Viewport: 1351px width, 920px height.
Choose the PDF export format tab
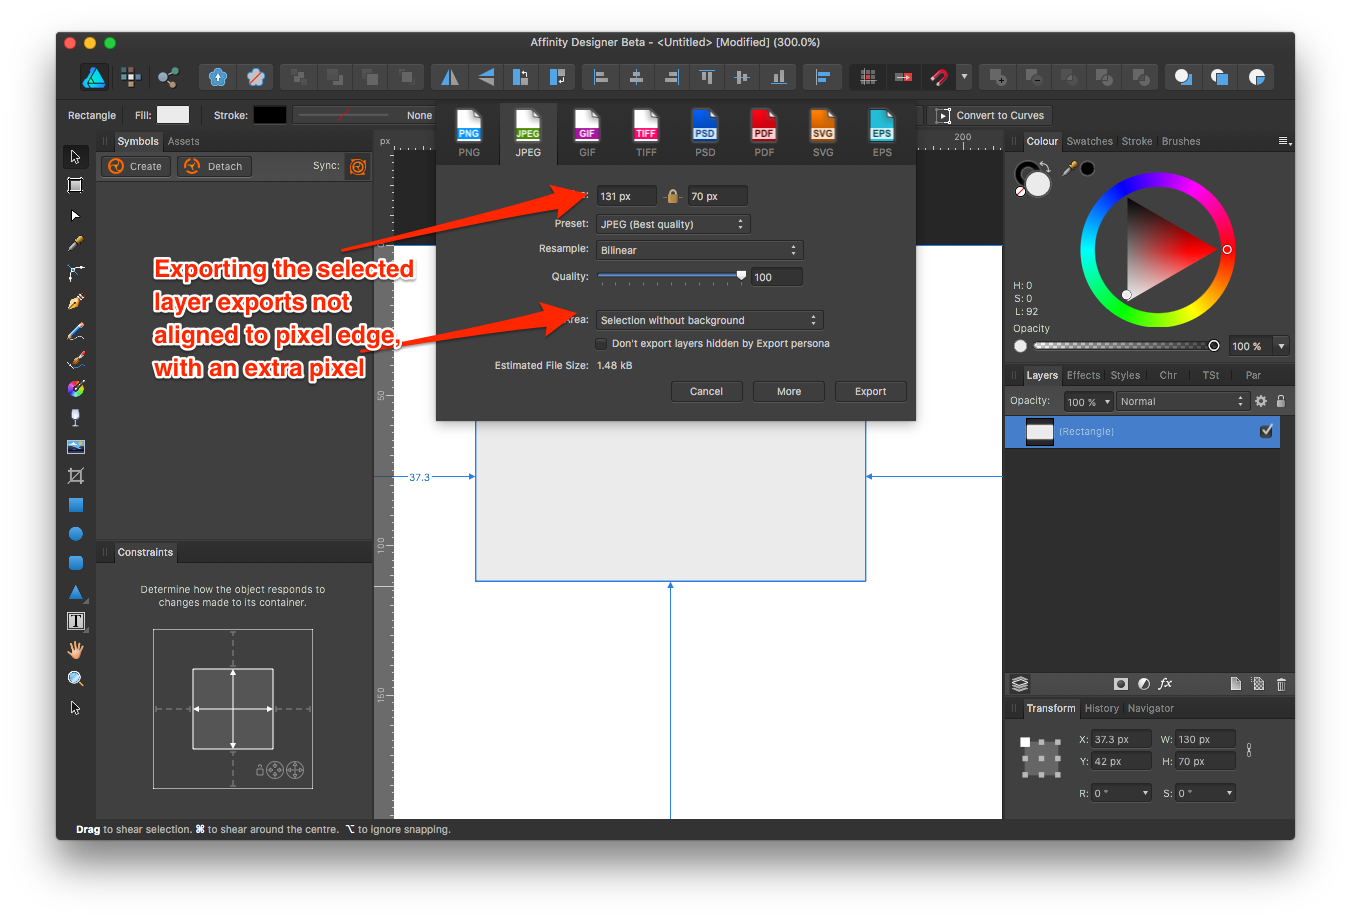[764, 134]
